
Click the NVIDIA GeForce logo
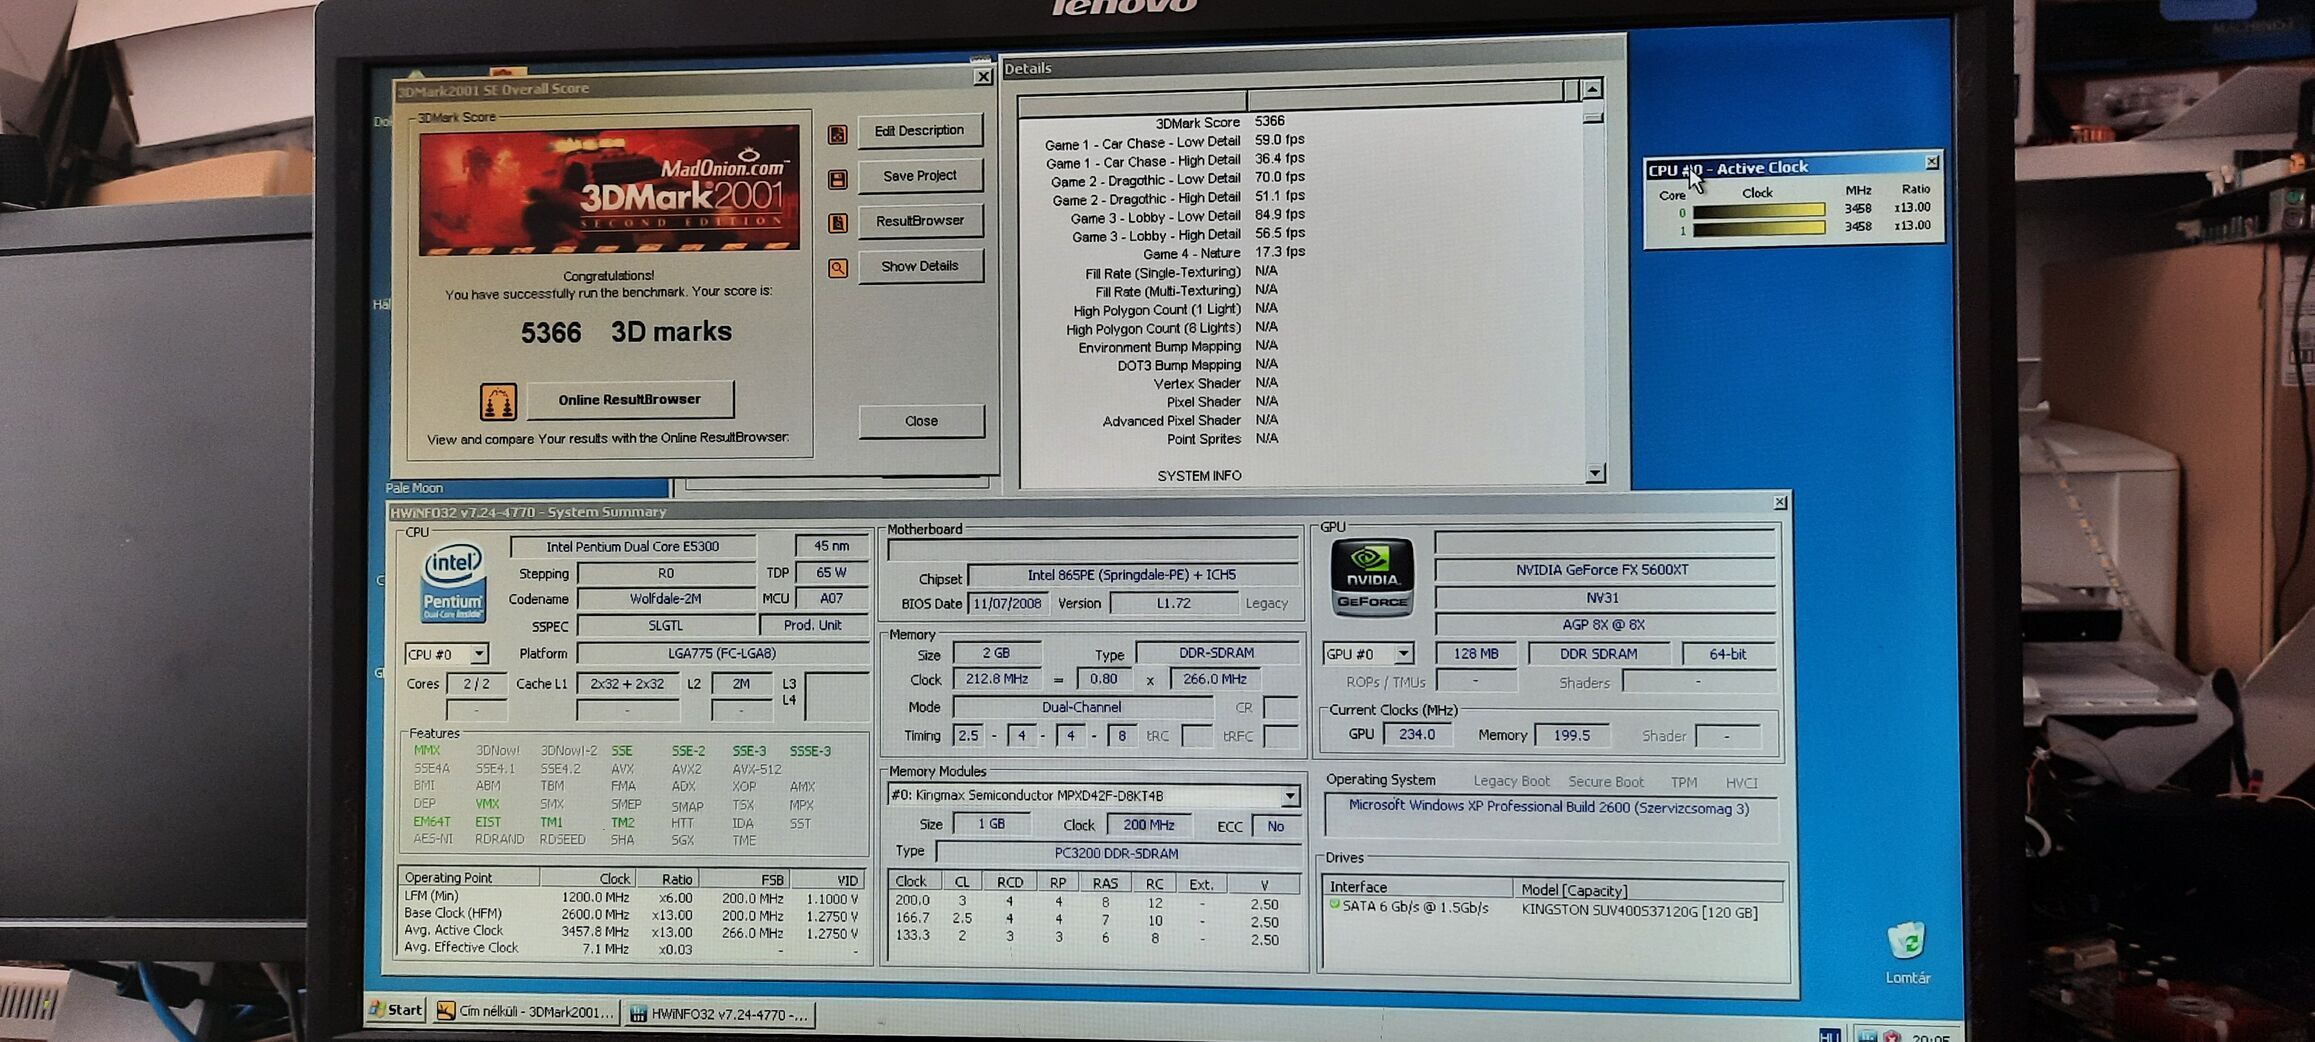pos(1372,577)
